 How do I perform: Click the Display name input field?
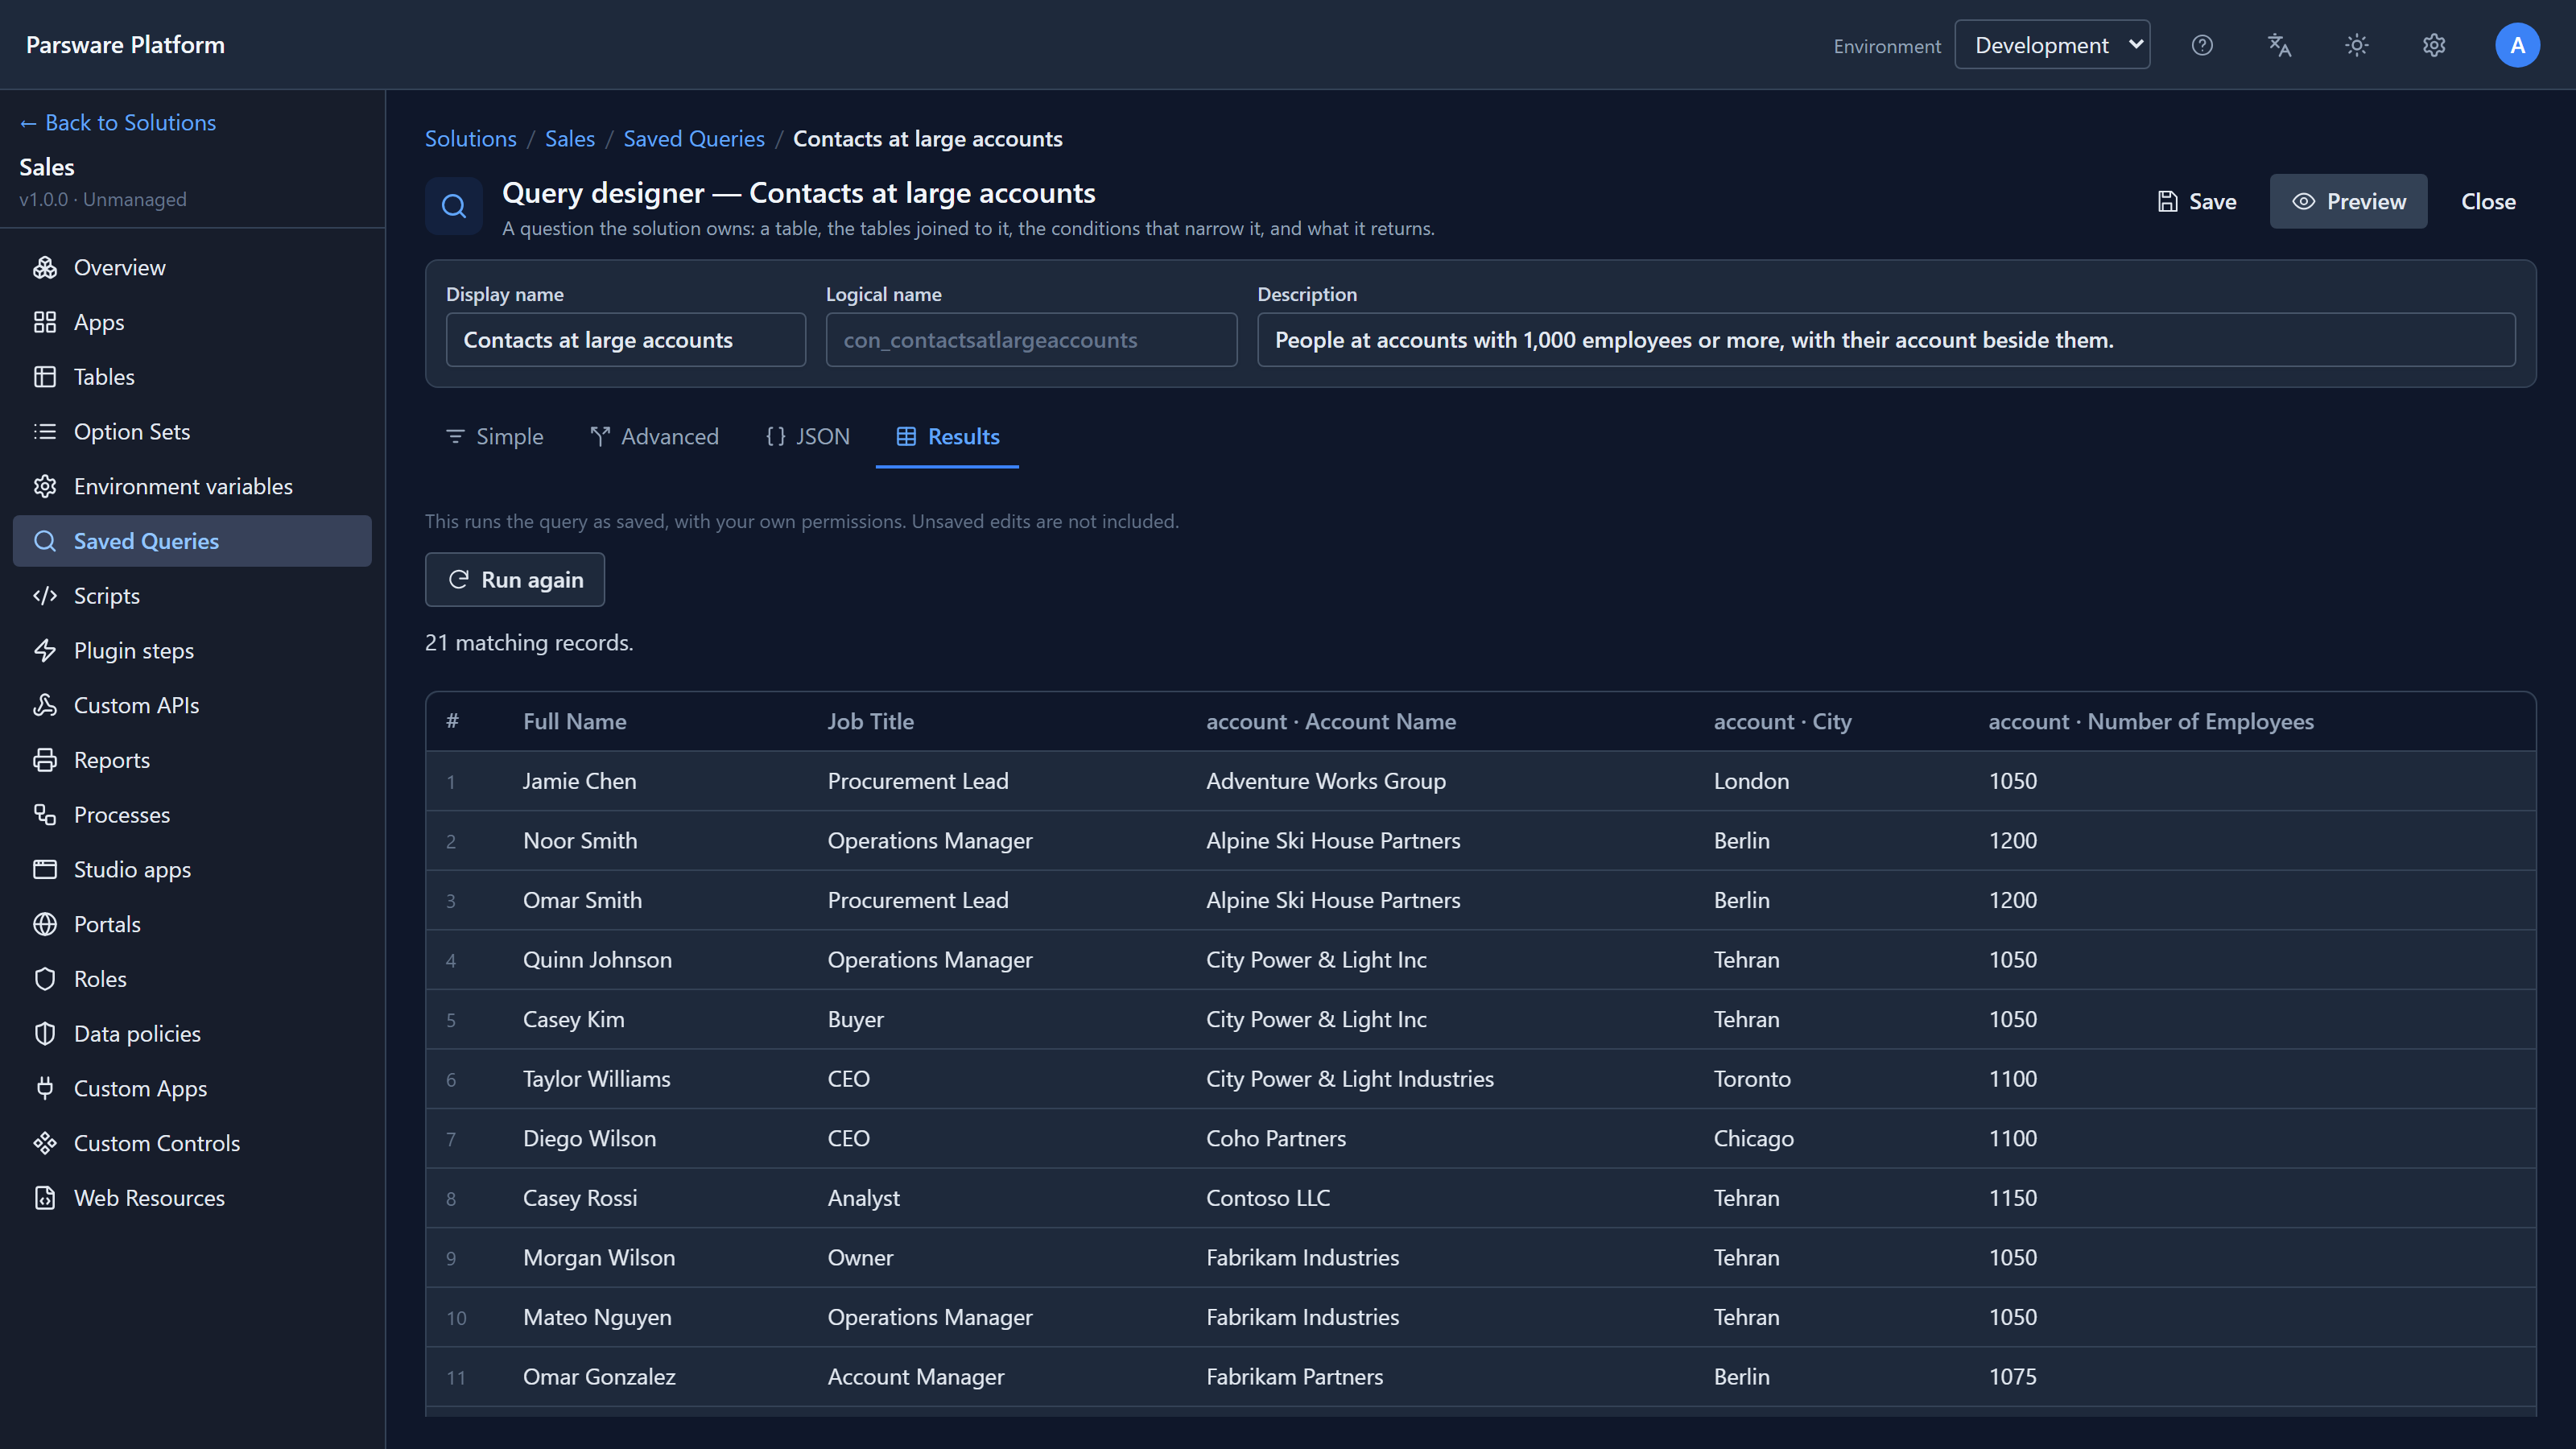pyautogui.click(x=626, y=340)
